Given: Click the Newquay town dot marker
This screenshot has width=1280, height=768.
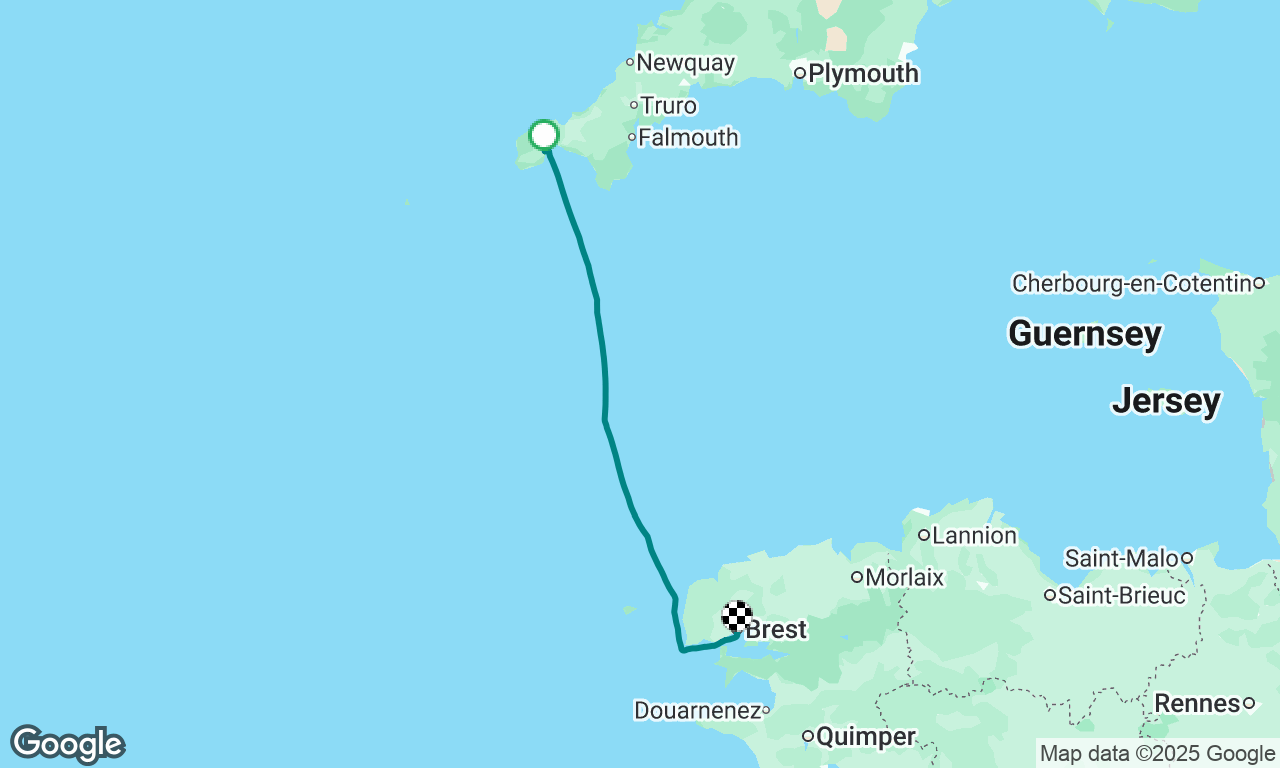Looking at the screenshot, I should click(630, 62).
